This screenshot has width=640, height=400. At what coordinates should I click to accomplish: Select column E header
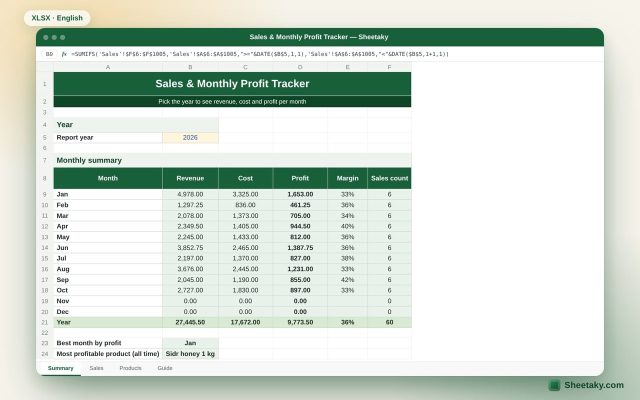coord(347,67)
